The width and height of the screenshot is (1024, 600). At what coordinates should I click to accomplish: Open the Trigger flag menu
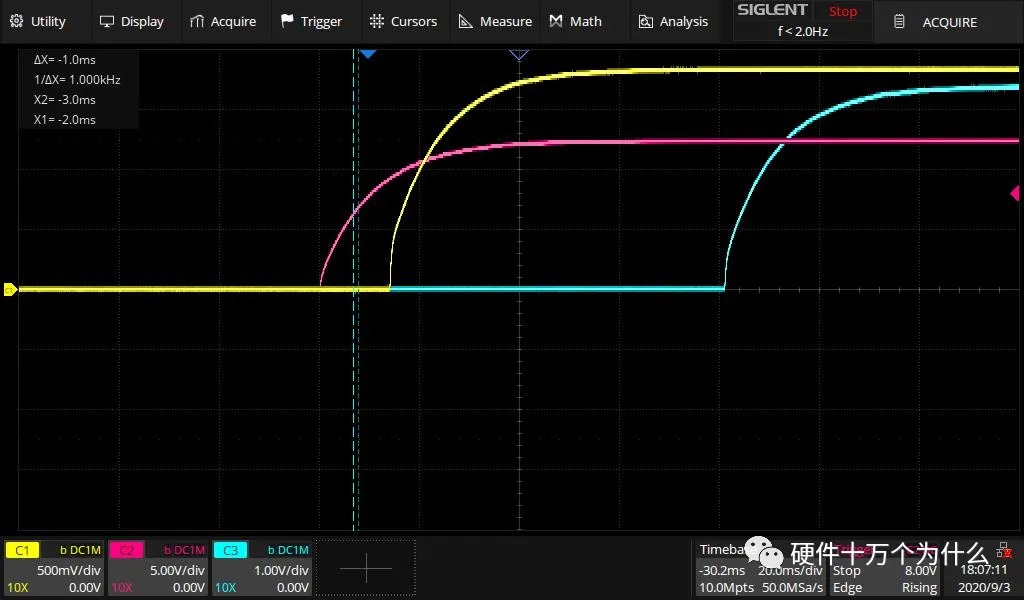tap(311, 21)
